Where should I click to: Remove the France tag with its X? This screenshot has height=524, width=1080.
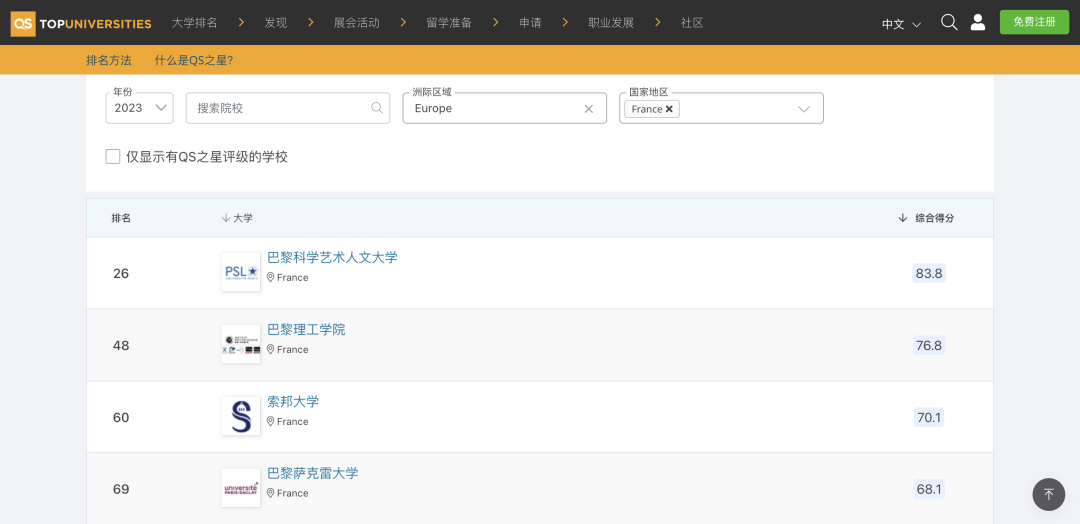pos(669,109)
